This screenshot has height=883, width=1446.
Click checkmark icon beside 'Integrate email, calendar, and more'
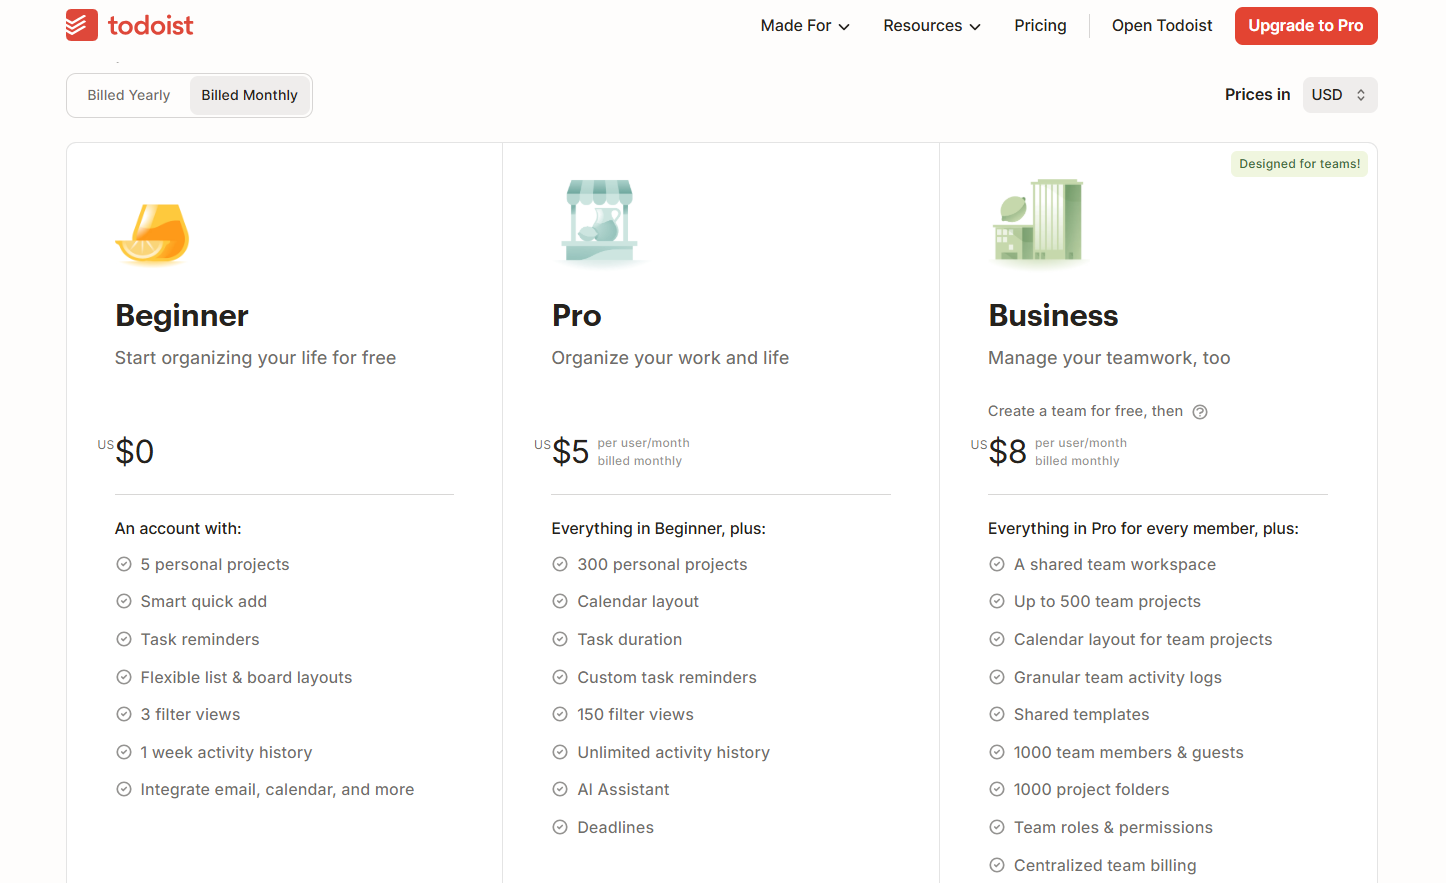tap(124, 789)
